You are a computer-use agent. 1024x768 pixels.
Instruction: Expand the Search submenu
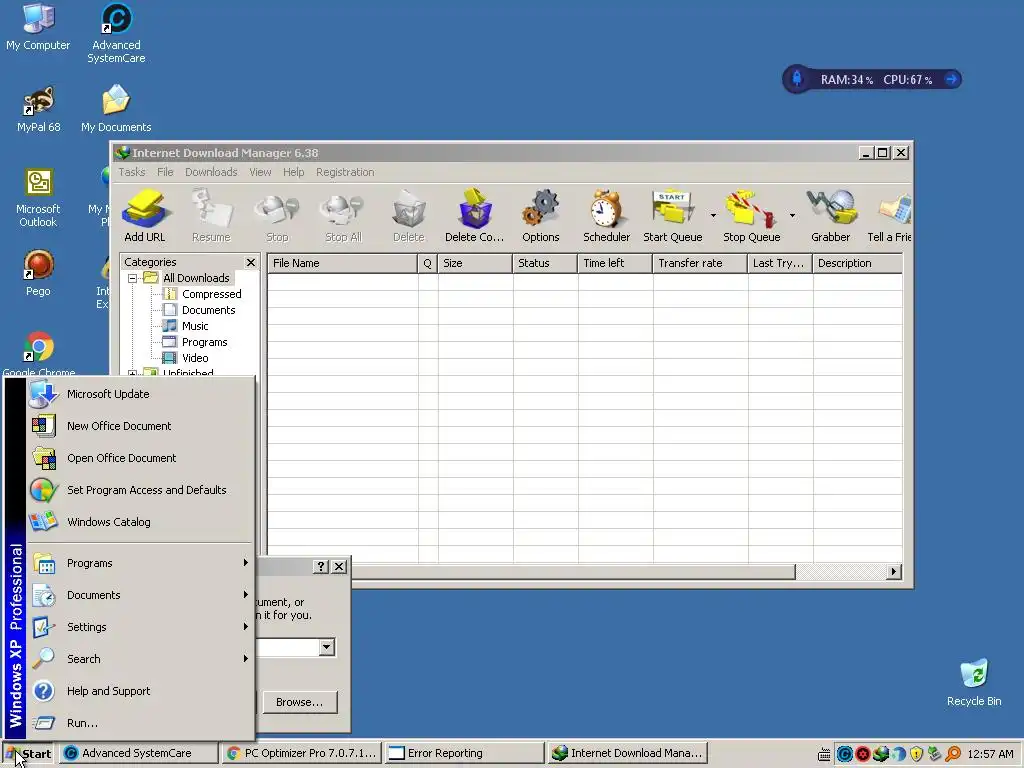pyautogui.click(x=140, y=659)
